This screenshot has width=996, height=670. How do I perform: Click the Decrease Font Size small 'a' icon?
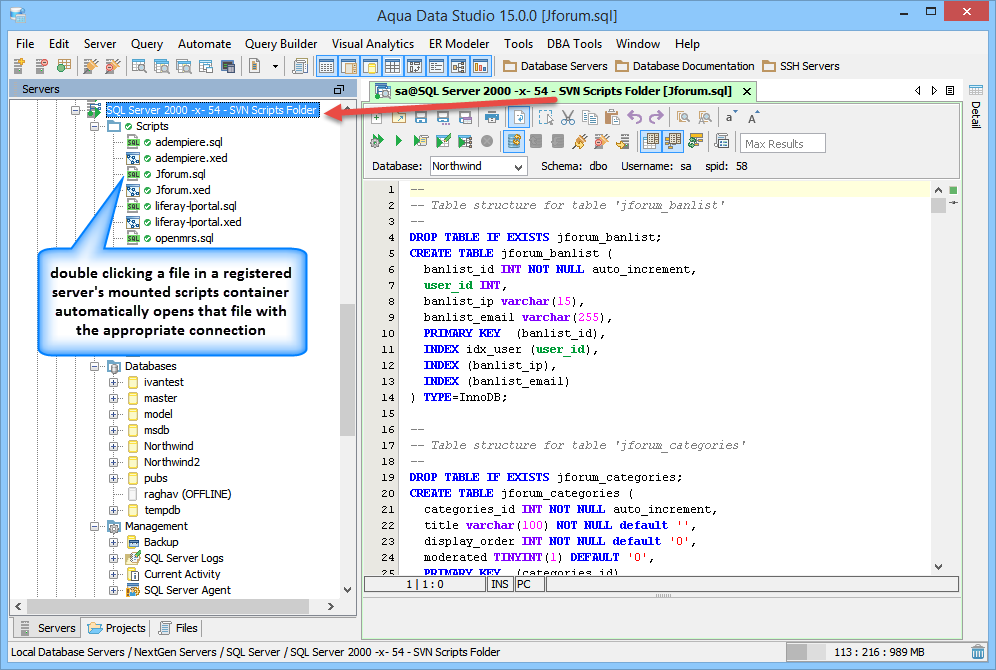pyautogui.click(x=730, y=117)
